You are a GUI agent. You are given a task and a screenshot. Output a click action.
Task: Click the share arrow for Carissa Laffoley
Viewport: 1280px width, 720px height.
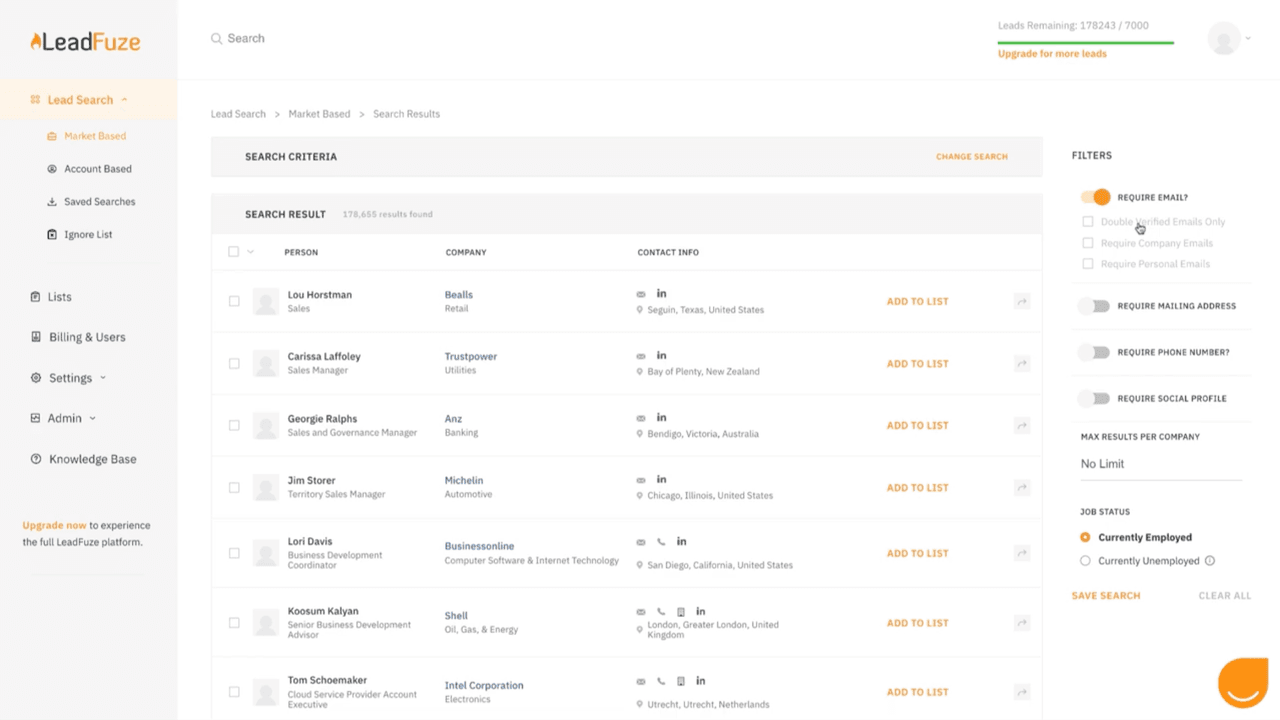(1022, 363)
